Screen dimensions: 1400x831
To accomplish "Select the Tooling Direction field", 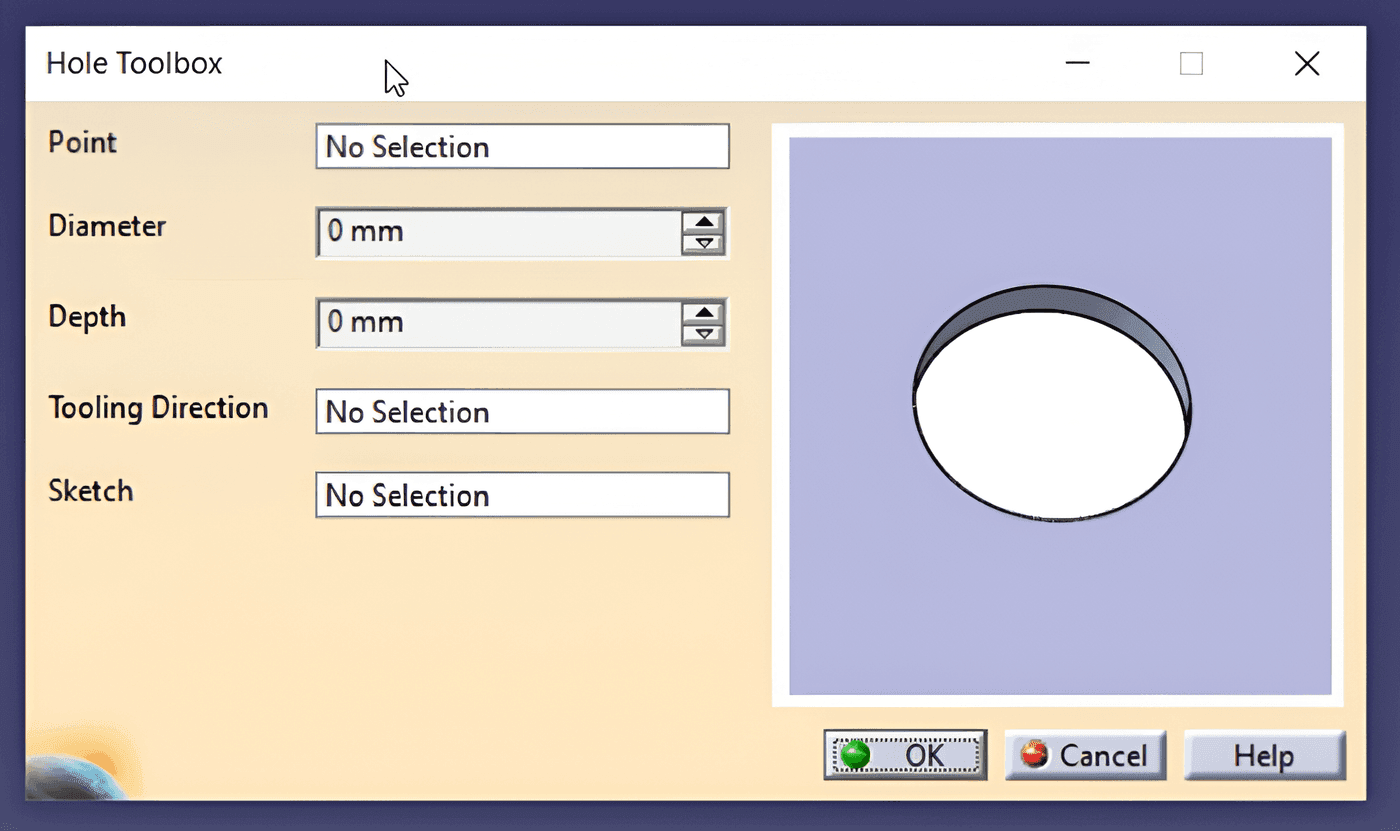I will point(522,412).
